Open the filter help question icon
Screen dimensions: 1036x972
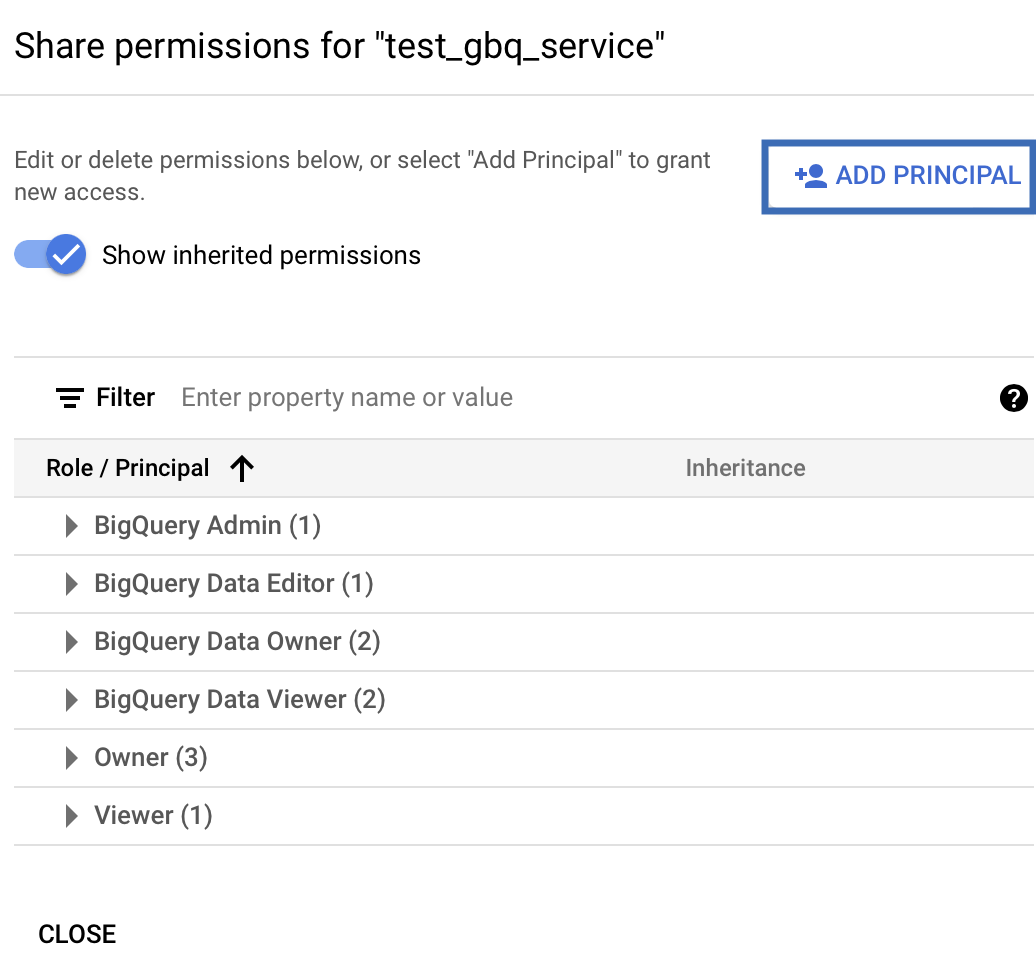(1013, 398)
